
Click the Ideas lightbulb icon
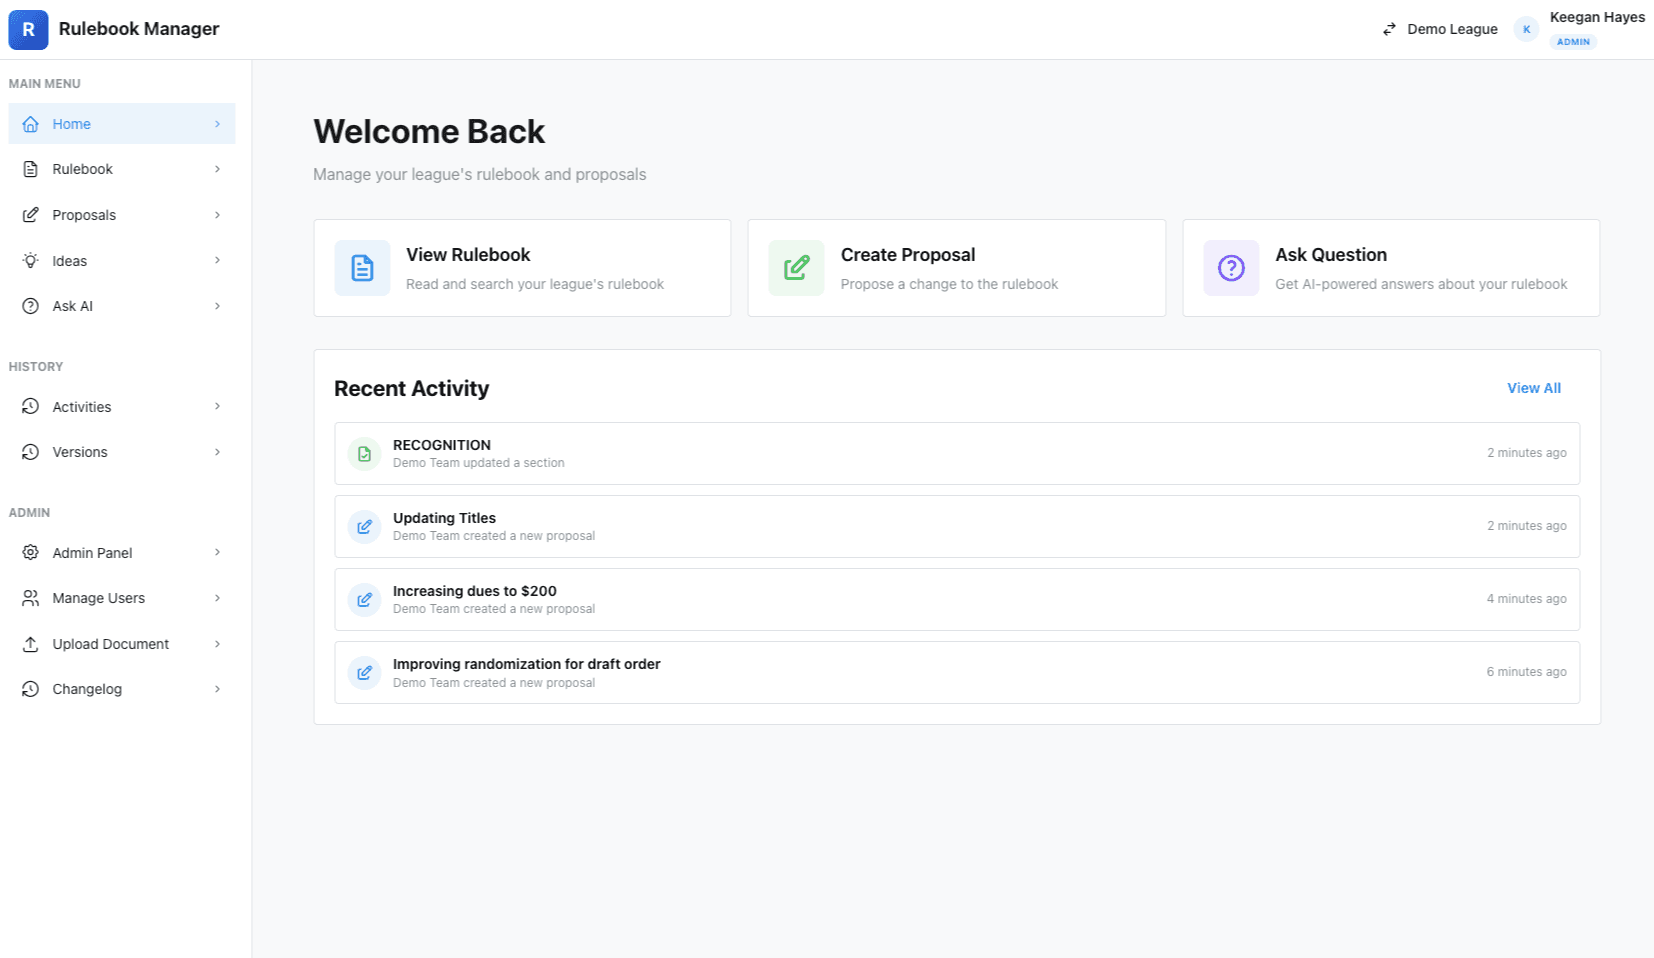tap(30, 260)
